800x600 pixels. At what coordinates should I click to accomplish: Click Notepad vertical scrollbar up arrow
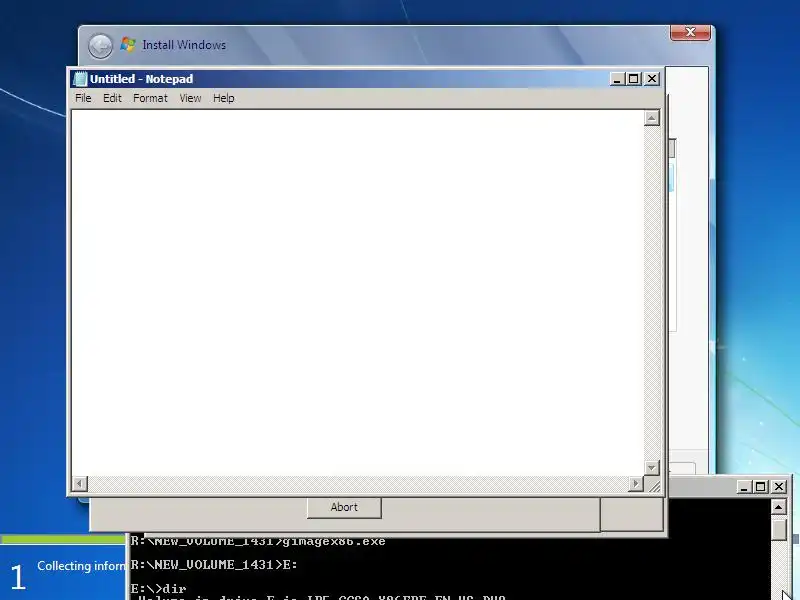pyautogui.click(x=652, y=118)
